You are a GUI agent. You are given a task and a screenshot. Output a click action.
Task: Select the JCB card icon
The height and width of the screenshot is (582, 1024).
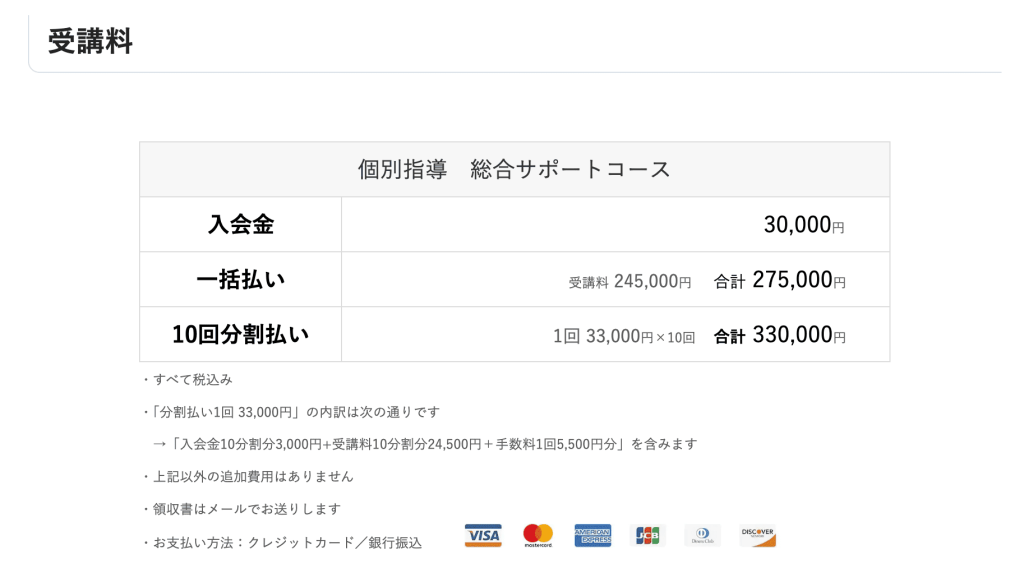click(648, 535)
